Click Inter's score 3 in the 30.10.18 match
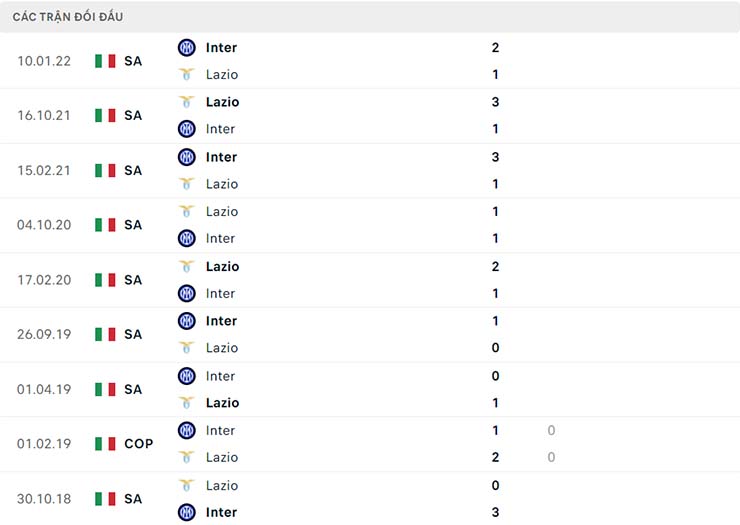740x525 pixels. pyautogui.click(x=496, y=512)
